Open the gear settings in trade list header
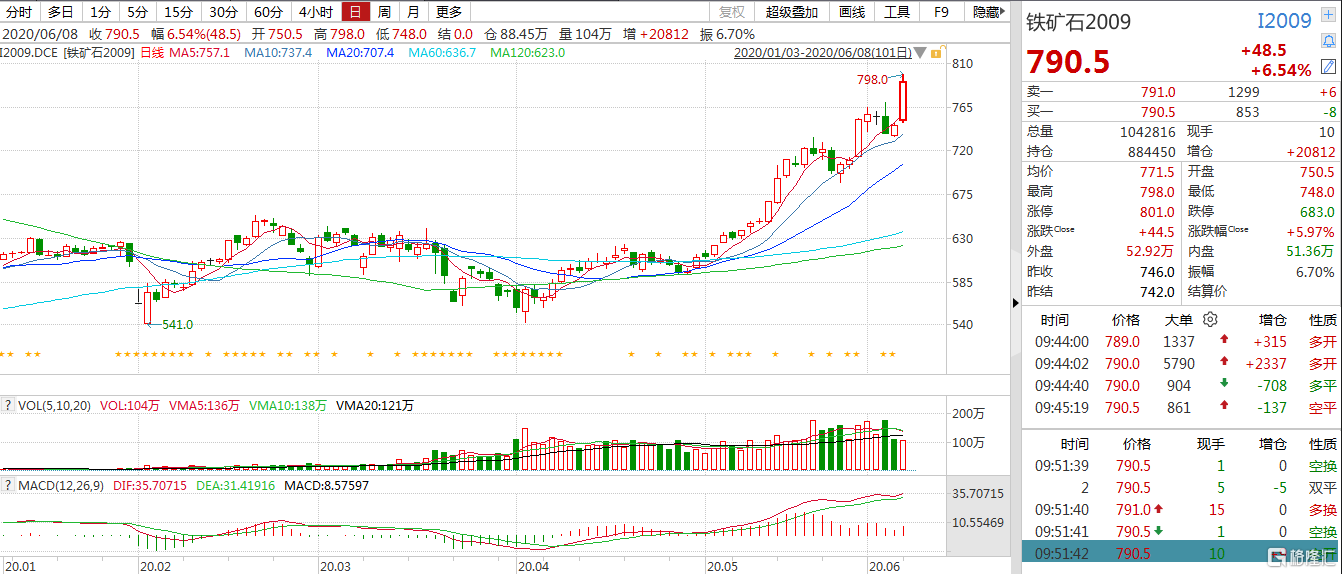Screen dimensions: 1342x574 tap(1210, 320)
